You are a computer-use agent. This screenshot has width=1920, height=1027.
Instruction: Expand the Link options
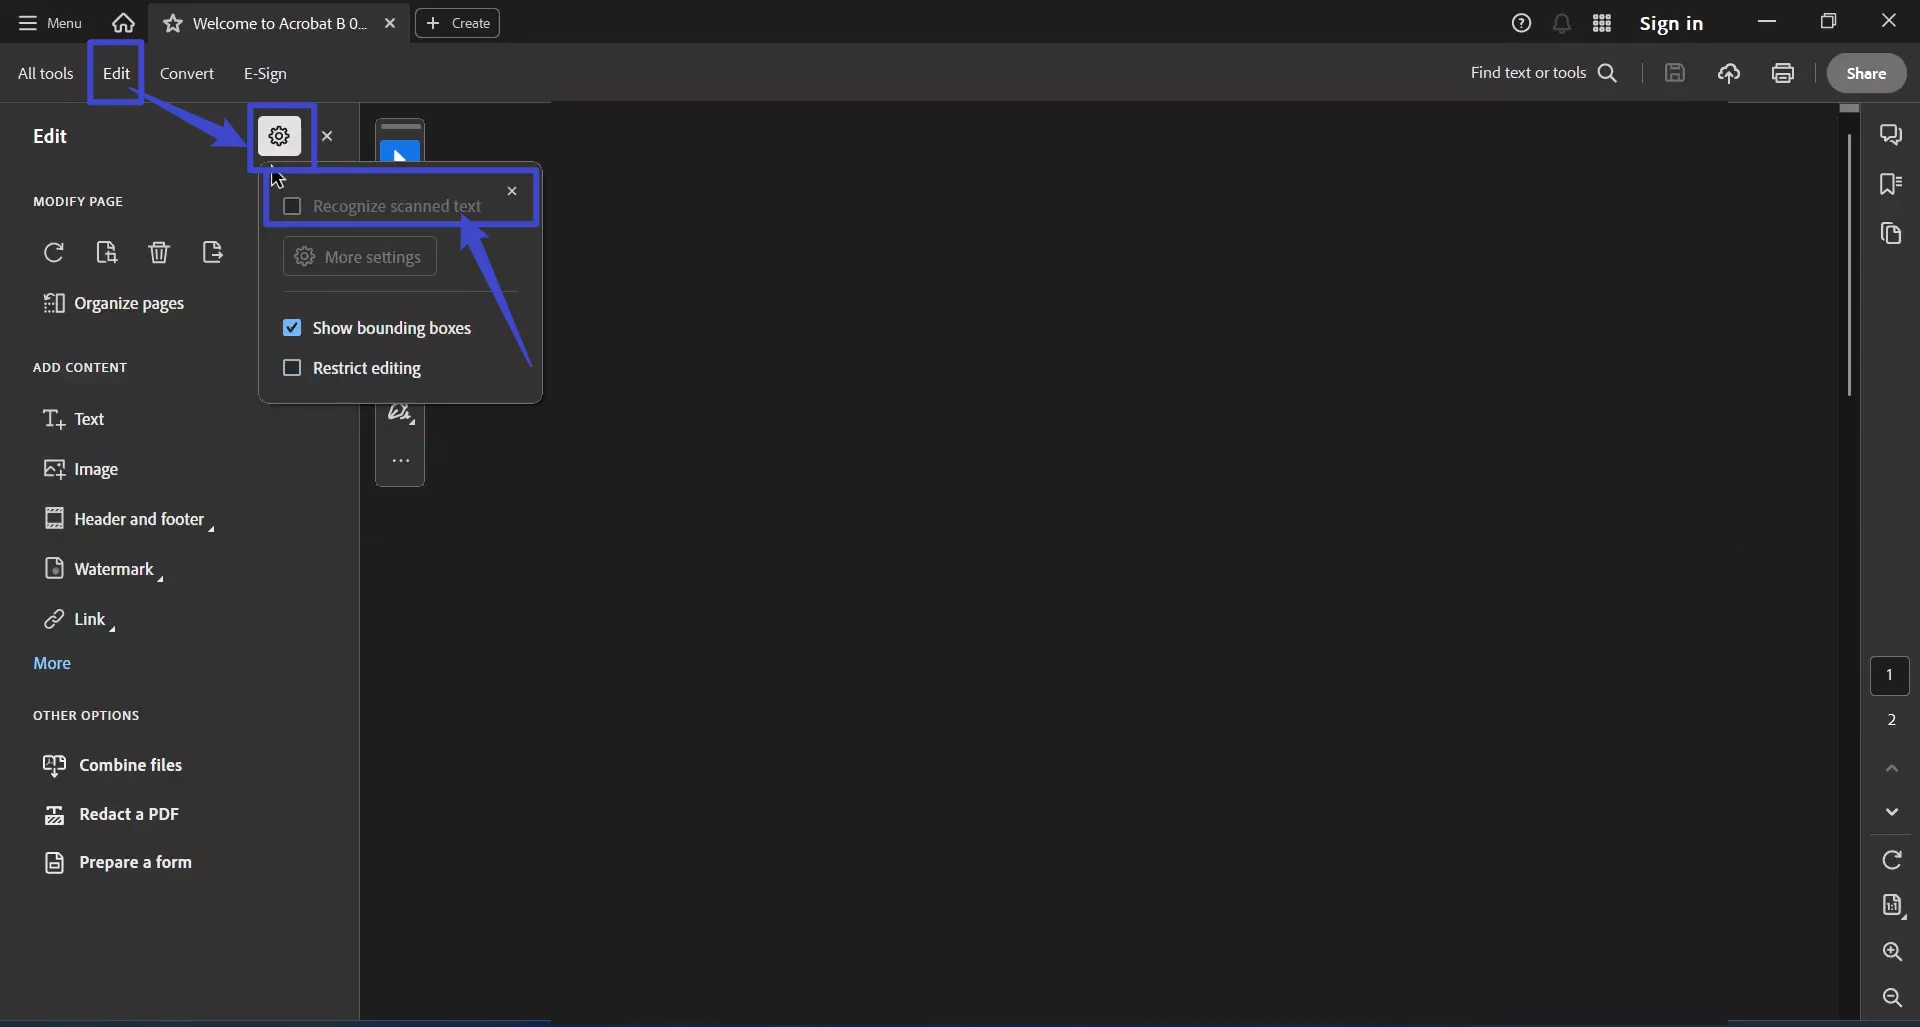click(111, 627)
